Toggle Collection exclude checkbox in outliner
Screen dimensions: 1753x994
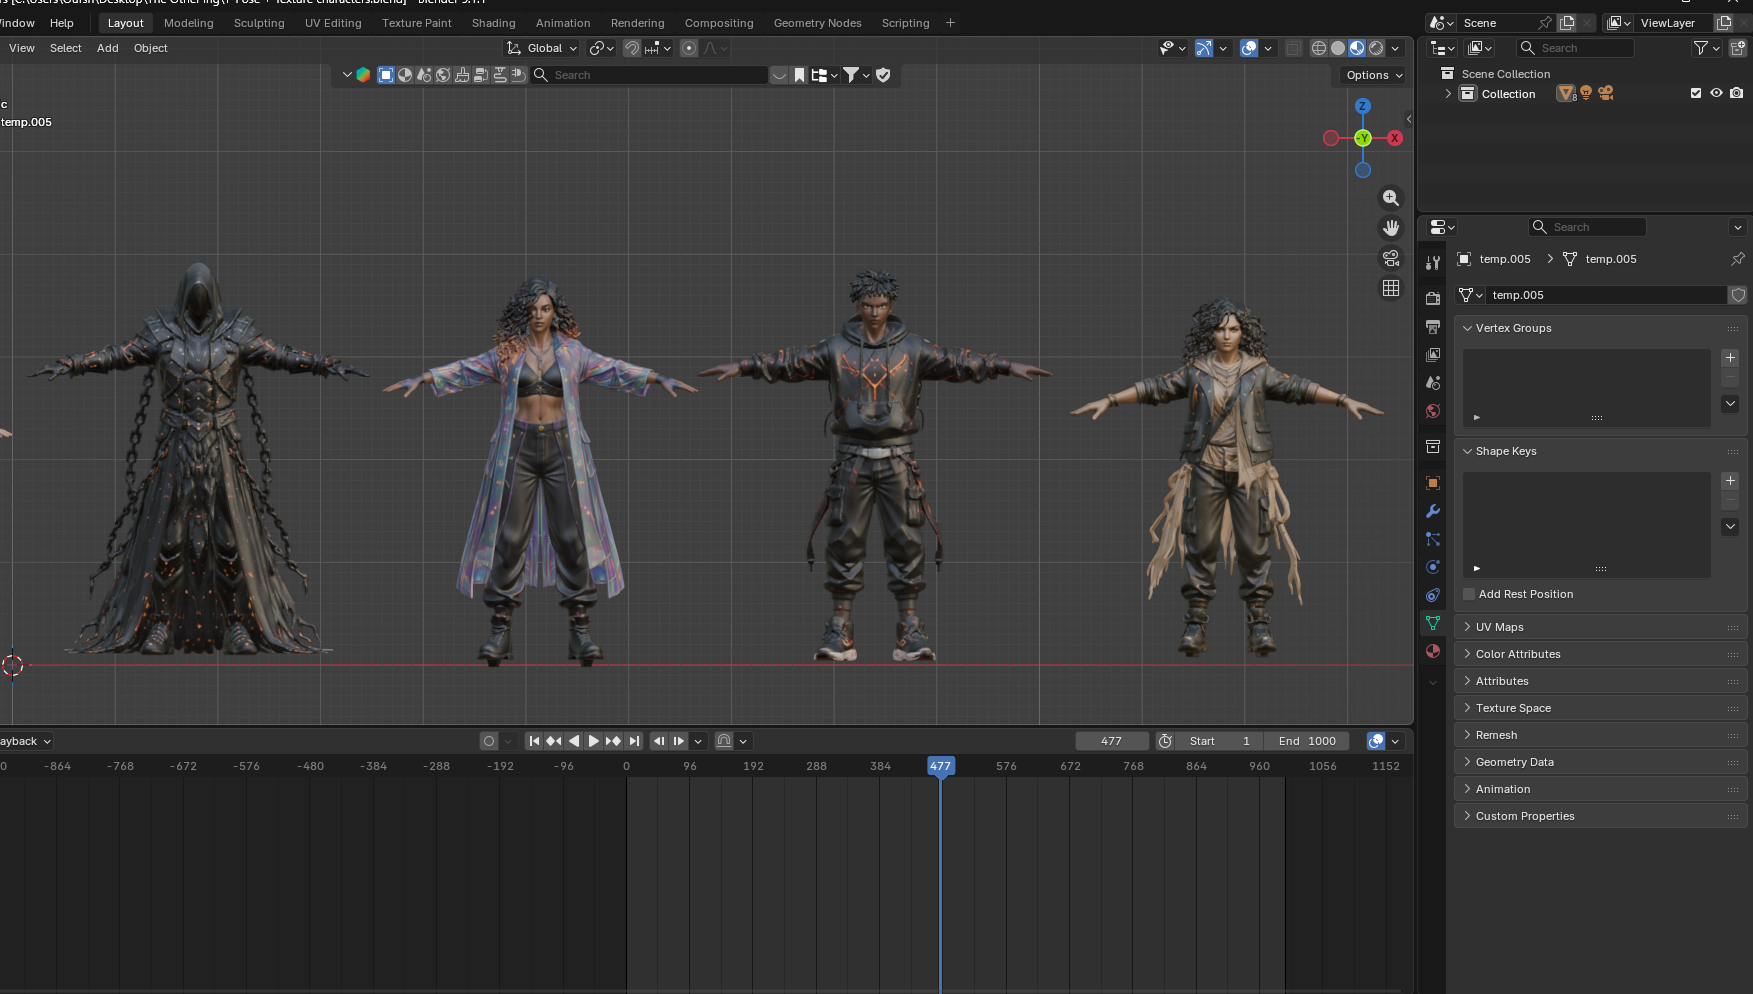point(1696,93)
